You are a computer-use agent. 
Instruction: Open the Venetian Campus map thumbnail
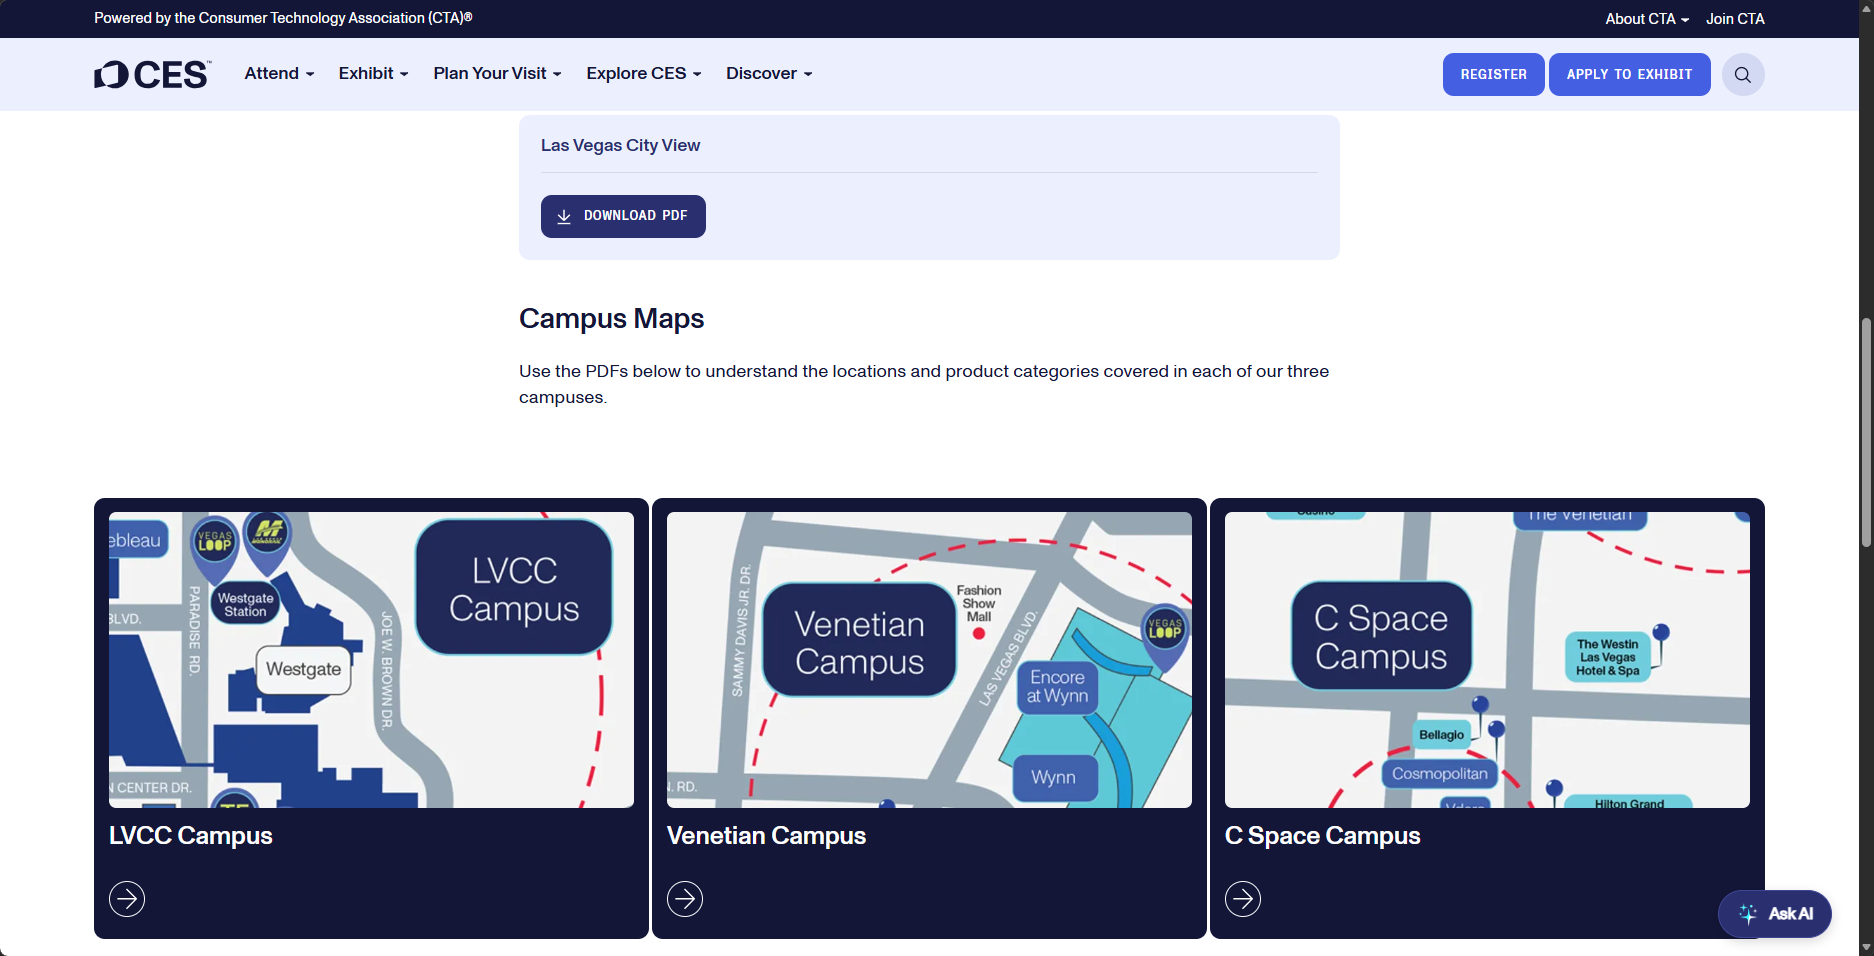point(929,660)
